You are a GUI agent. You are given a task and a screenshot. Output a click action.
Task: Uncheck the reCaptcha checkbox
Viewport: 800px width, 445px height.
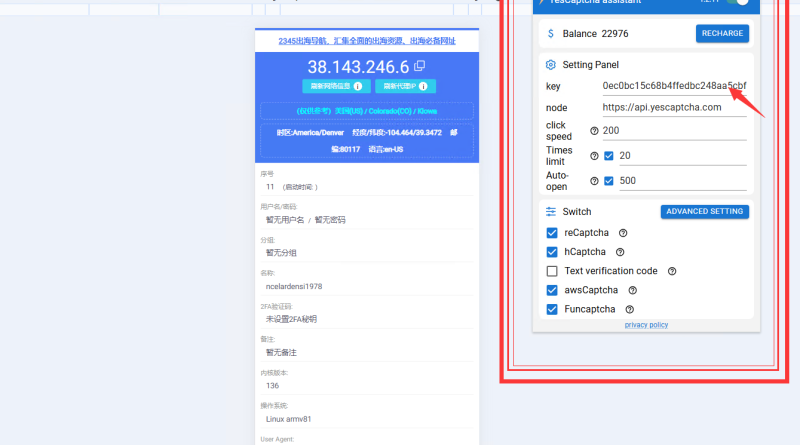tap(552, 233)
